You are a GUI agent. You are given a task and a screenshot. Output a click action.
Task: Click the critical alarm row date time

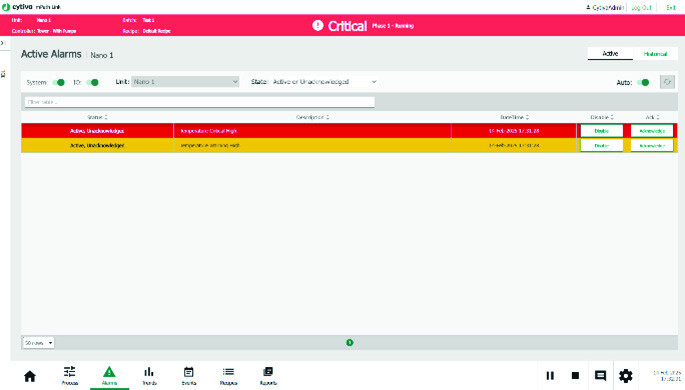[x=514, y=131]
